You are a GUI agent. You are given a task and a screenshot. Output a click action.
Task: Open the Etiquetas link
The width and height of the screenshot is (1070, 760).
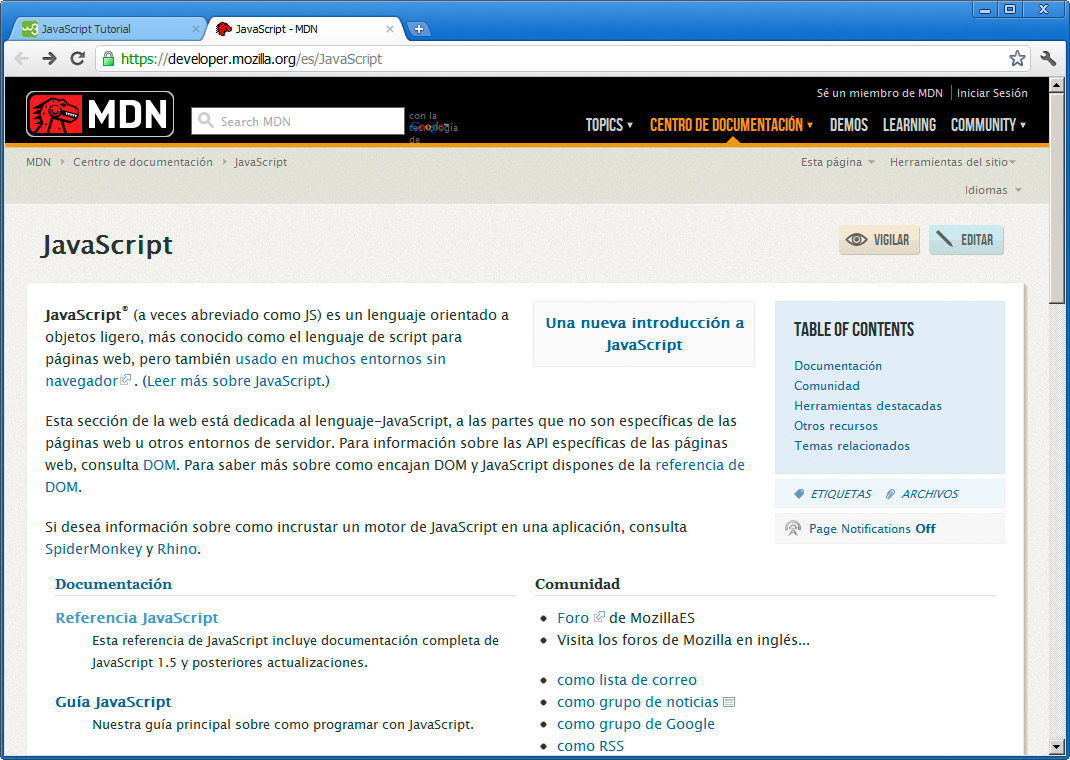[x=841, y=494]
